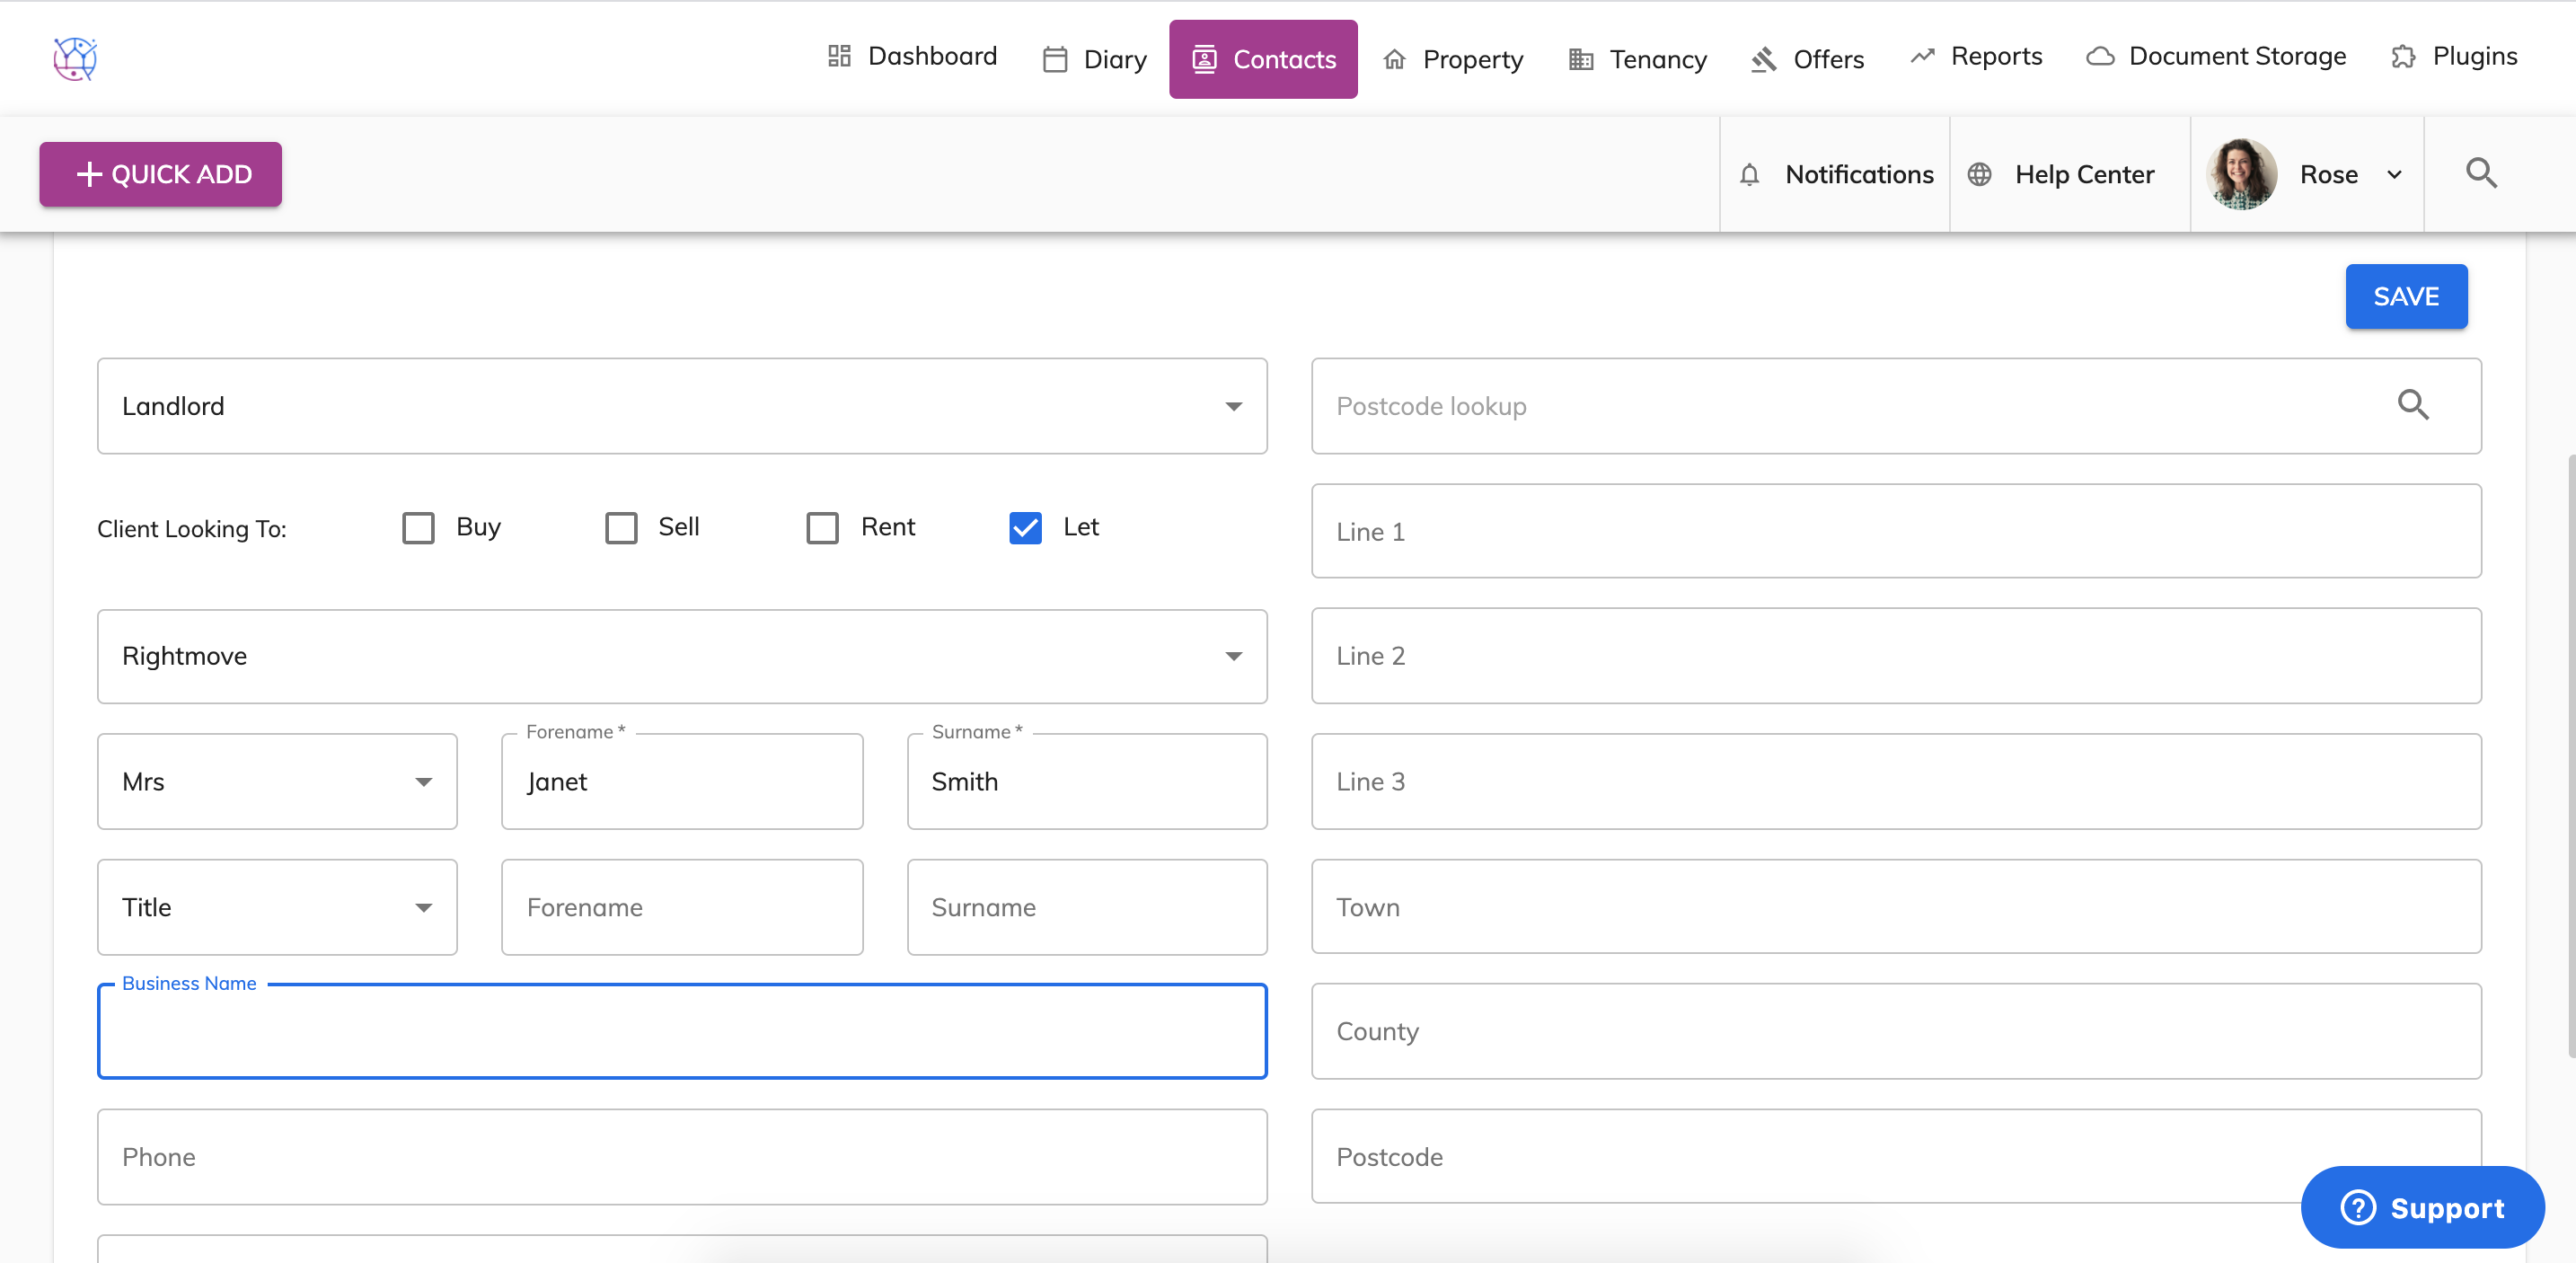This screenshot has width=2576, height=1263.
Task: Focus the Phone input field
Action: click(x=682, y=1156)
